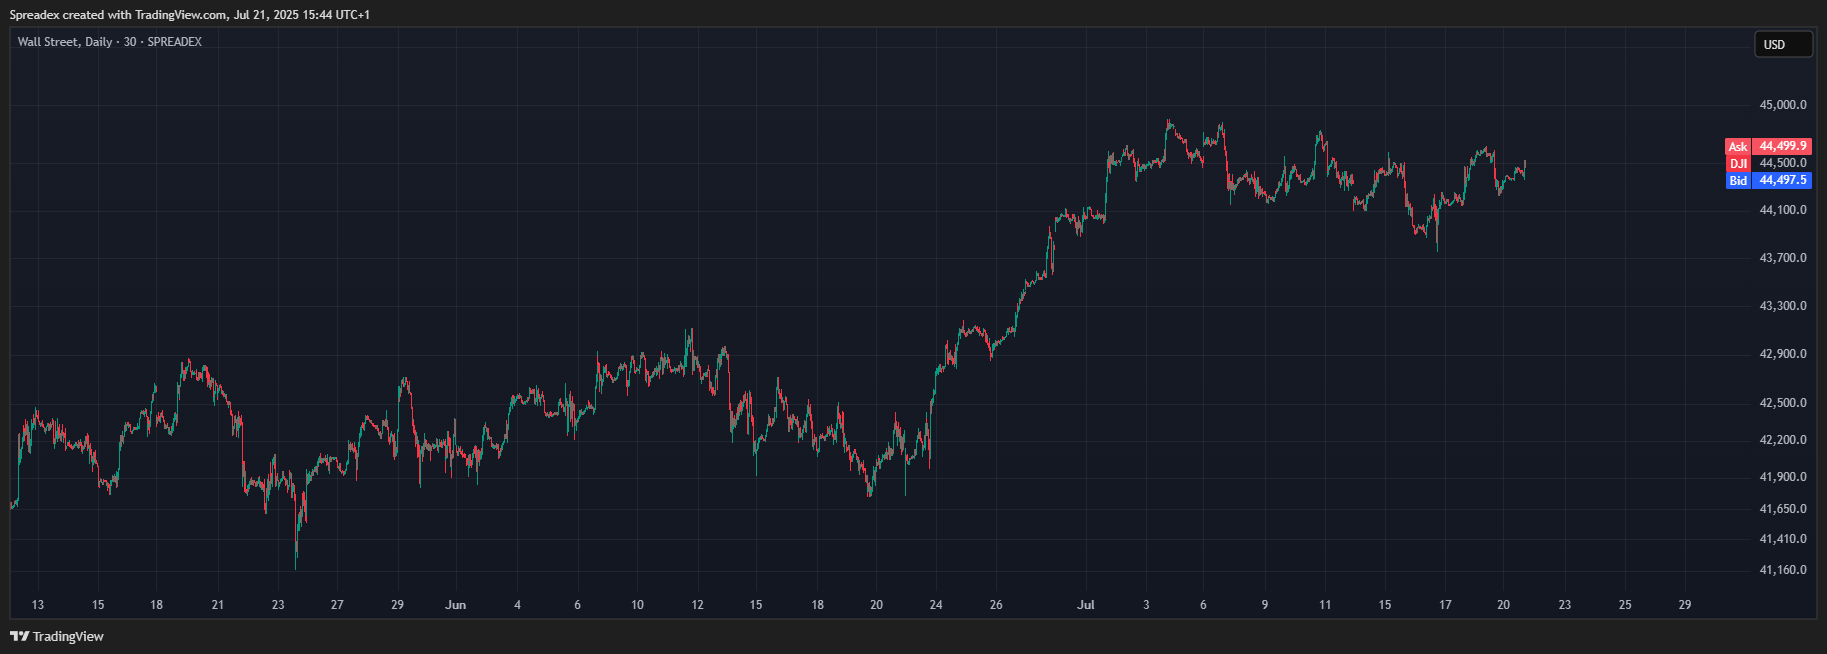
Task: Select date label 21 on the time axis
Action: tap(218, 605)
